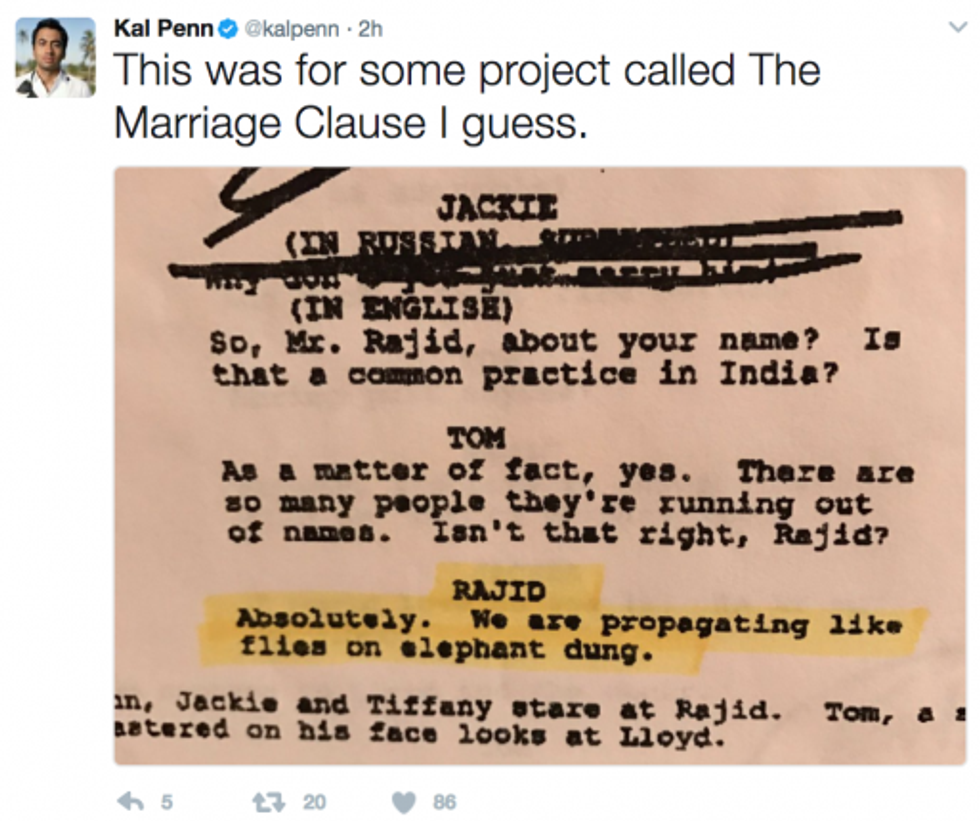The image size is (980, 821).
Task: View the reply count of 5
Action: pyautogui.click(x=167, y=802)
